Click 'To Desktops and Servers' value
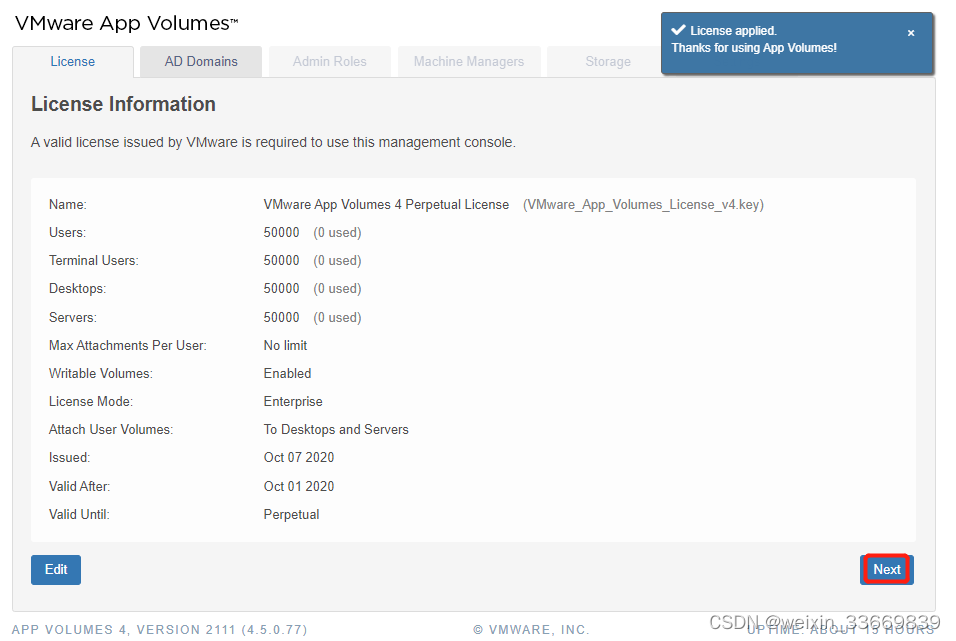This screenshot has width=956, height=641. (x=336, y=430)
